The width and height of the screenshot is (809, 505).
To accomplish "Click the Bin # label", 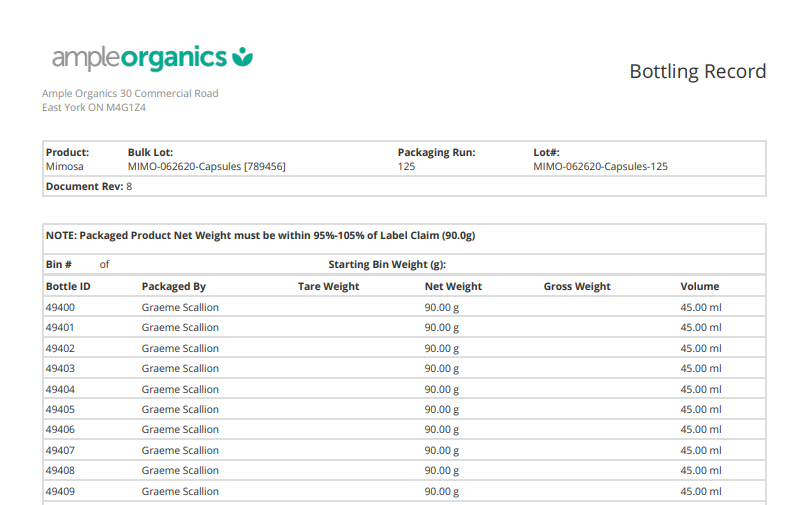I will (x=59, y=265).
